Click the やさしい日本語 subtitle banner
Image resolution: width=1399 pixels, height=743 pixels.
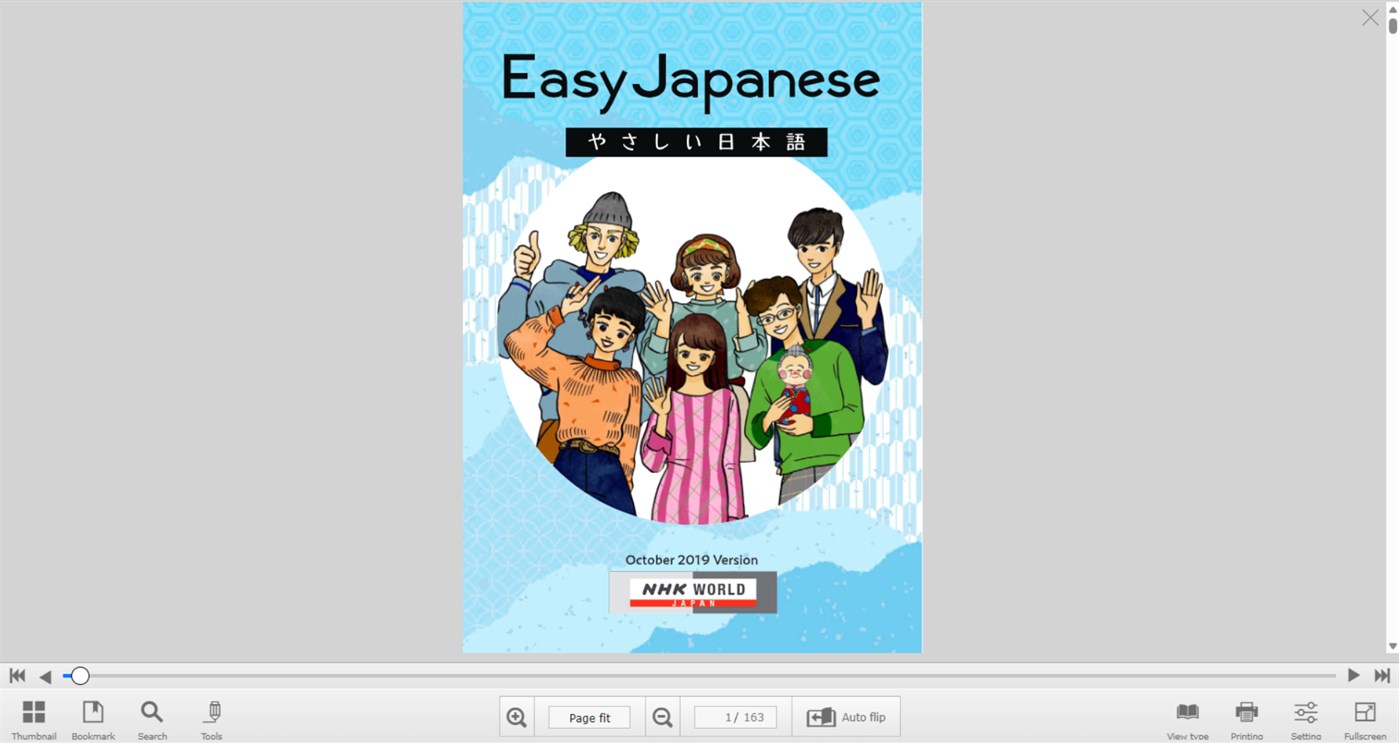(696, 142)
